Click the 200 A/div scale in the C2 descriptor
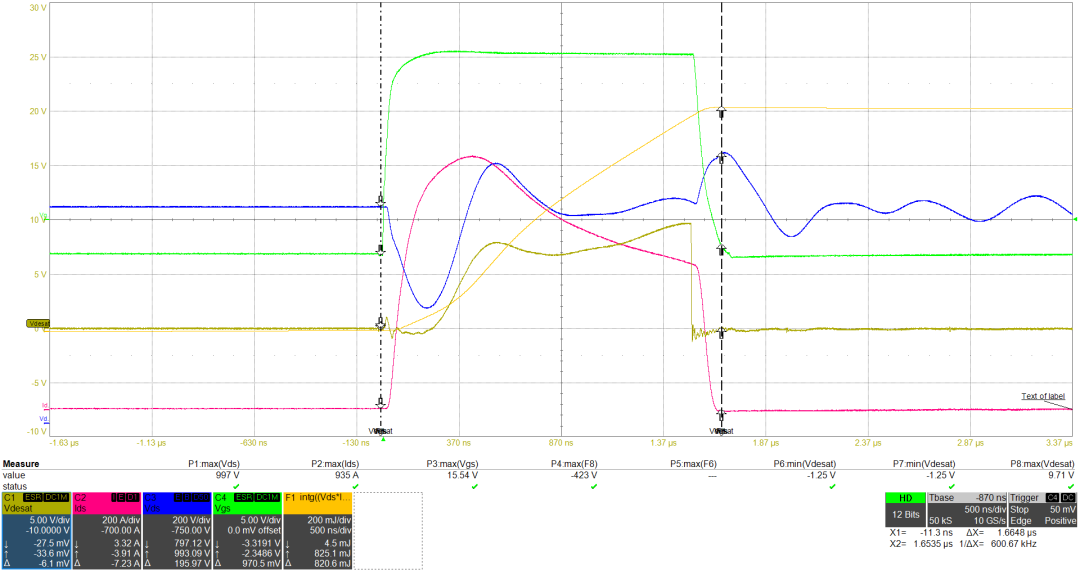The image size is (1080, 570). pyautogui.click(x=121, y=520)
